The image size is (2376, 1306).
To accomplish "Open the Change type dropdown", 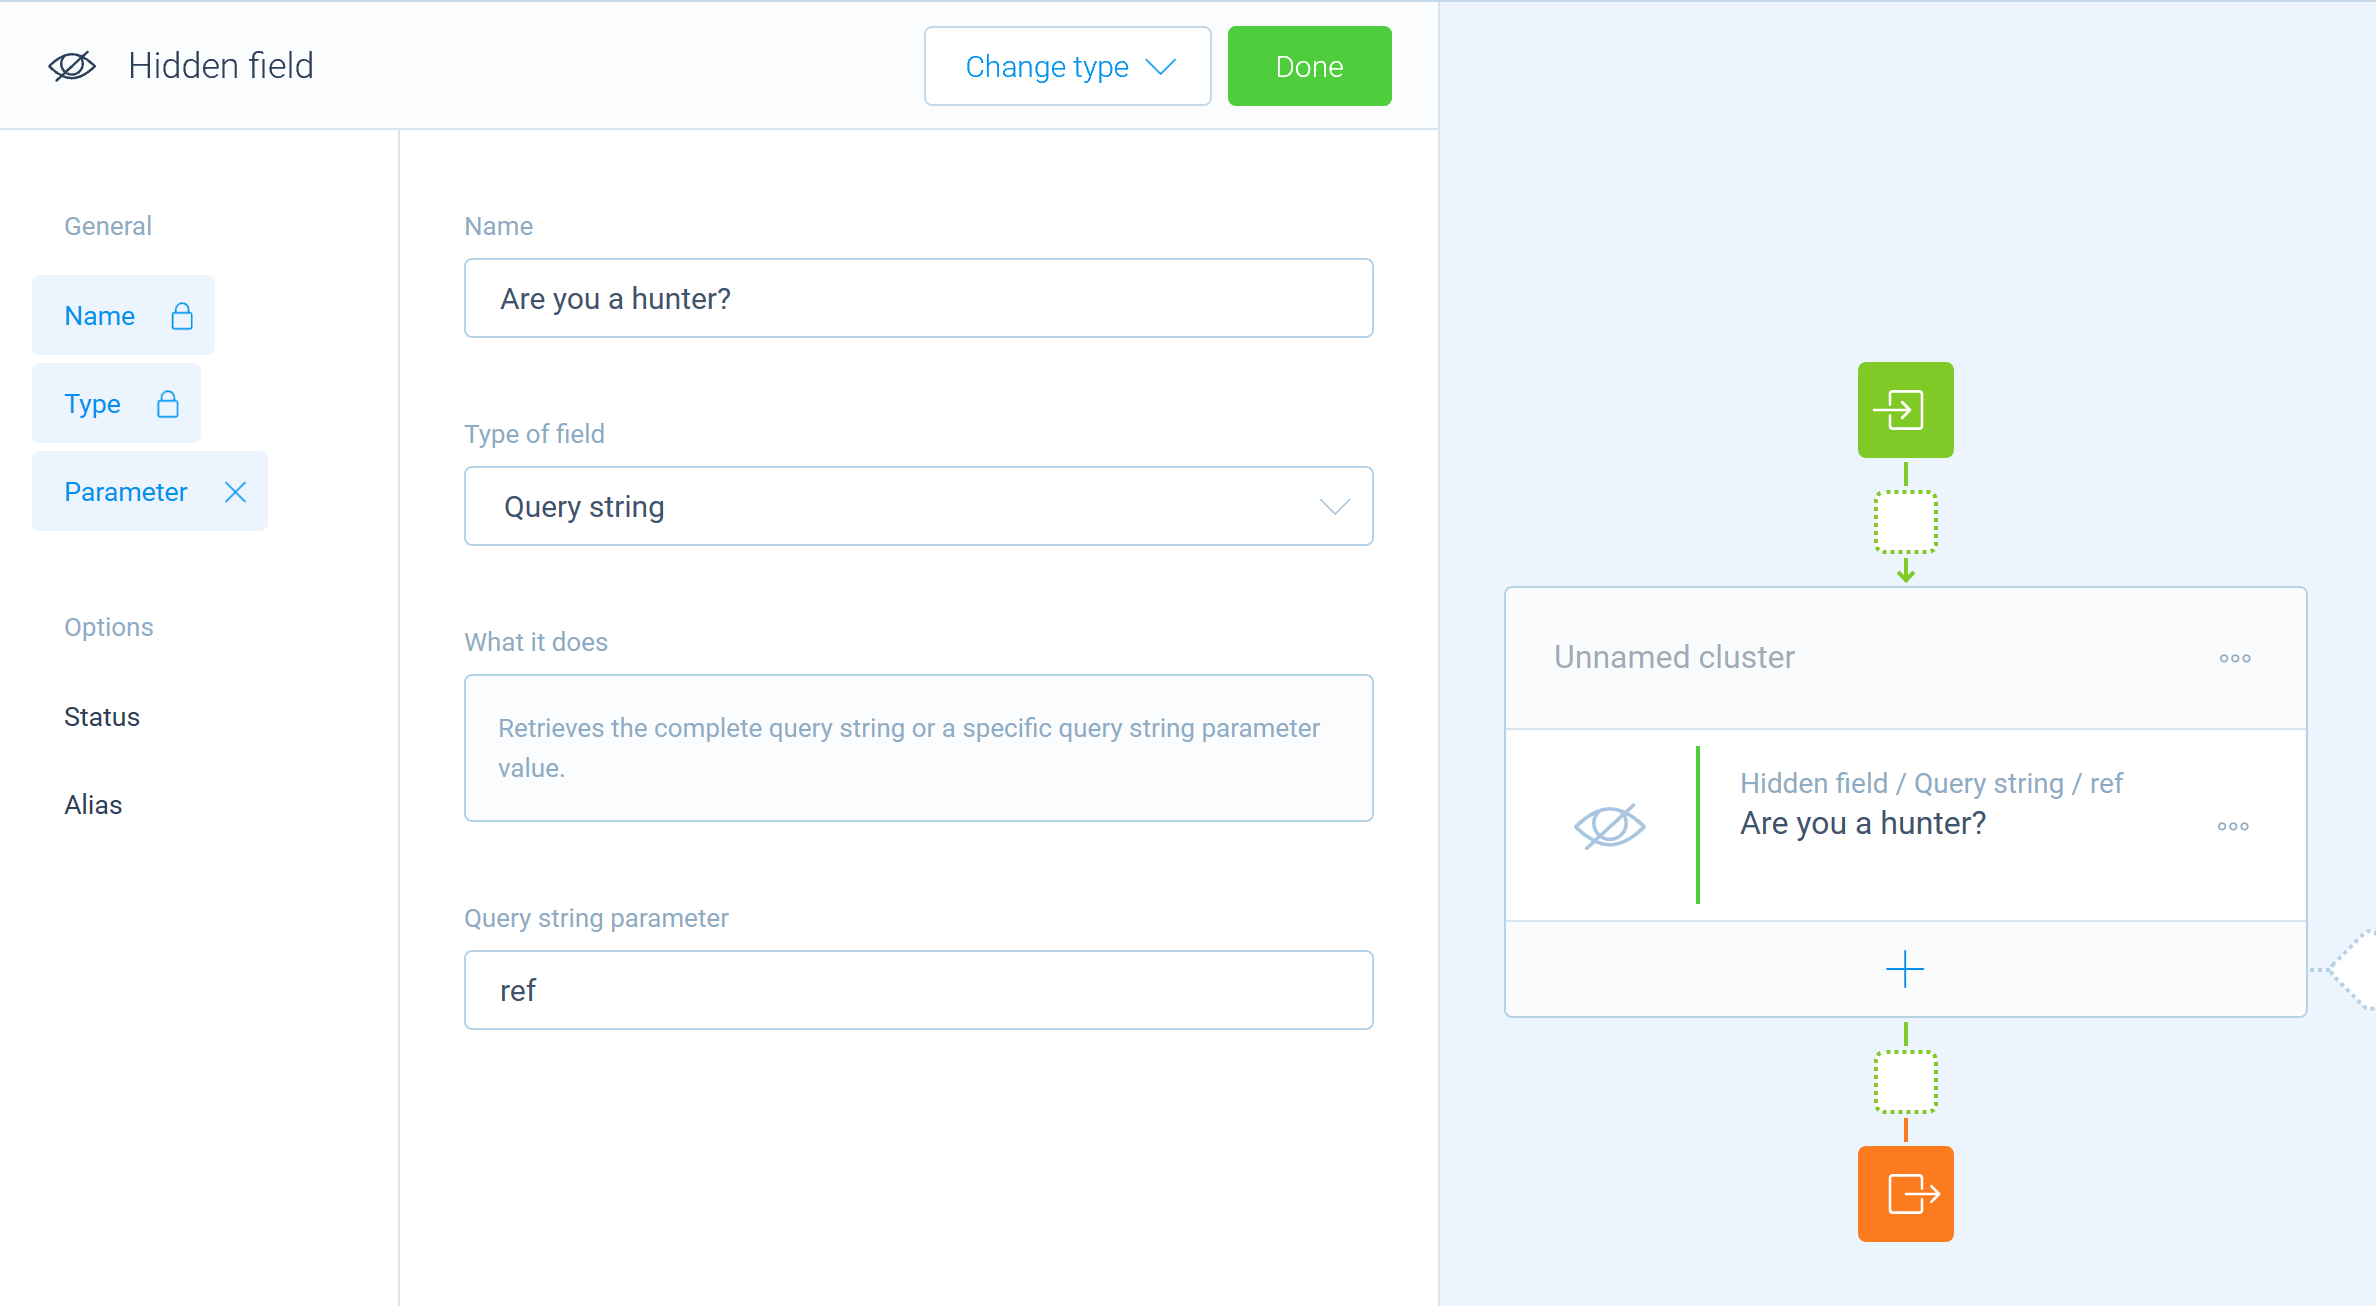I will [1067, 66].
